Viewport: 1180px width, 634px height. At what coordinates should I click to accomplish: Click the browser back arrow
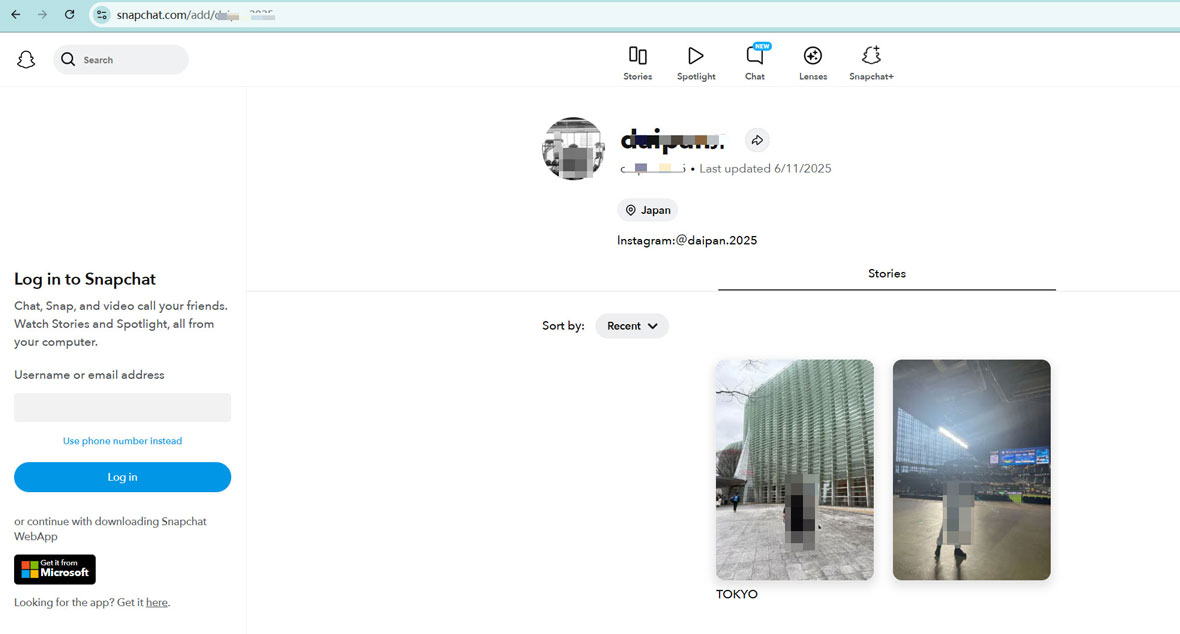(15, 14)
